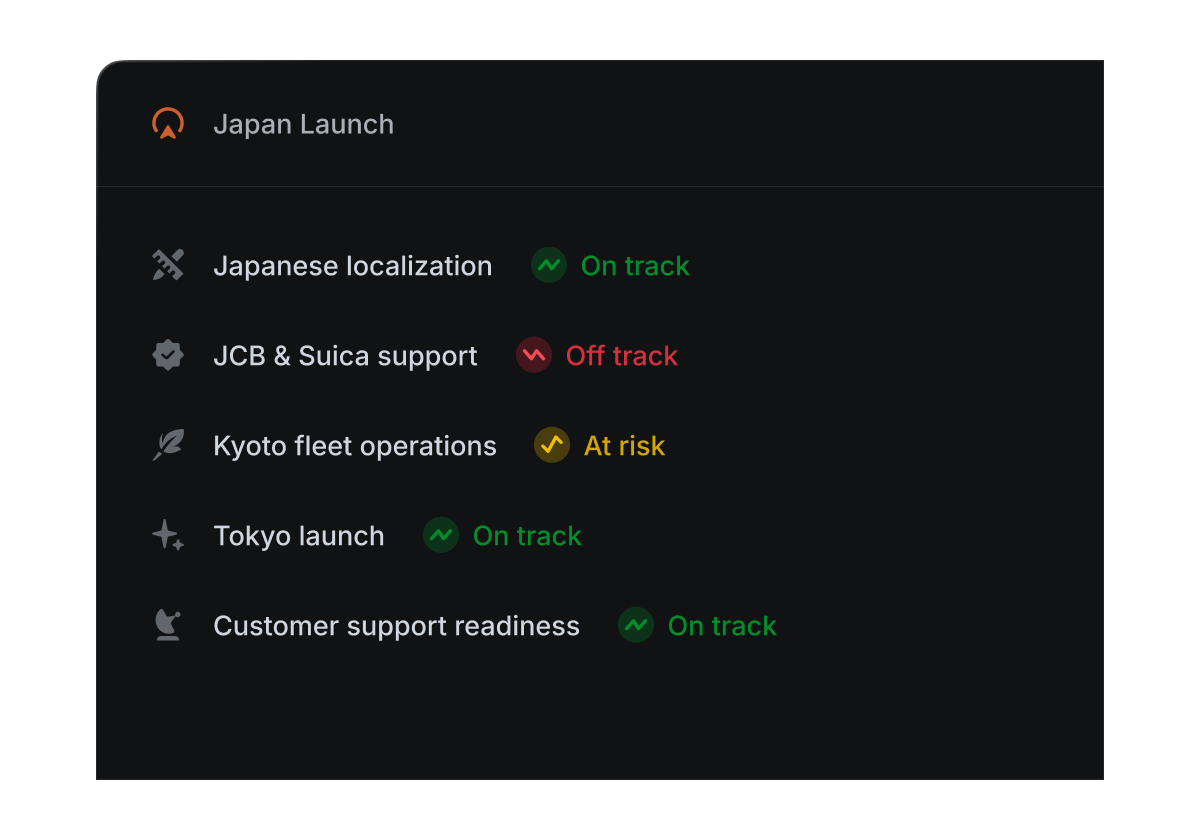Open the Japan Launch header title
The image size is (1200, 840).
pyautogui.click(x=303, y=124)
